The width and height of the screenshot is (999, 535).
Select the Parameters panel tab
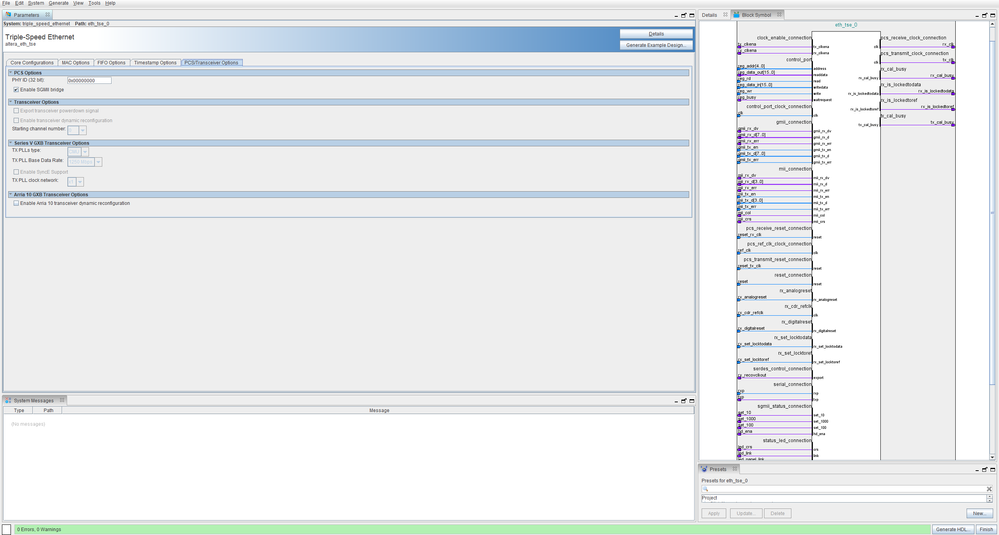[x=26, y=15]
